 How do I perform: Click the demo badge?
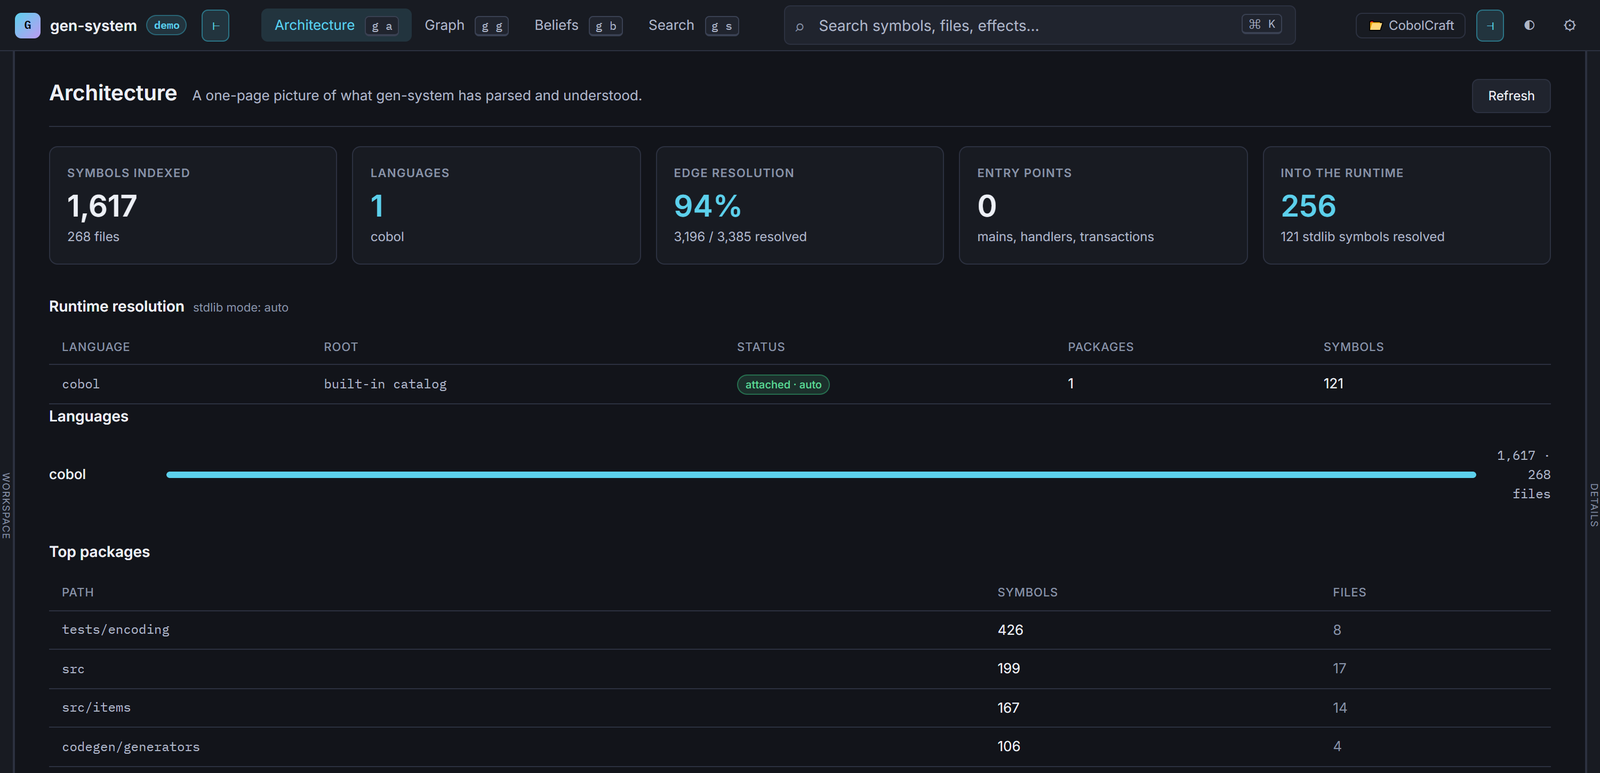(167, 25)
